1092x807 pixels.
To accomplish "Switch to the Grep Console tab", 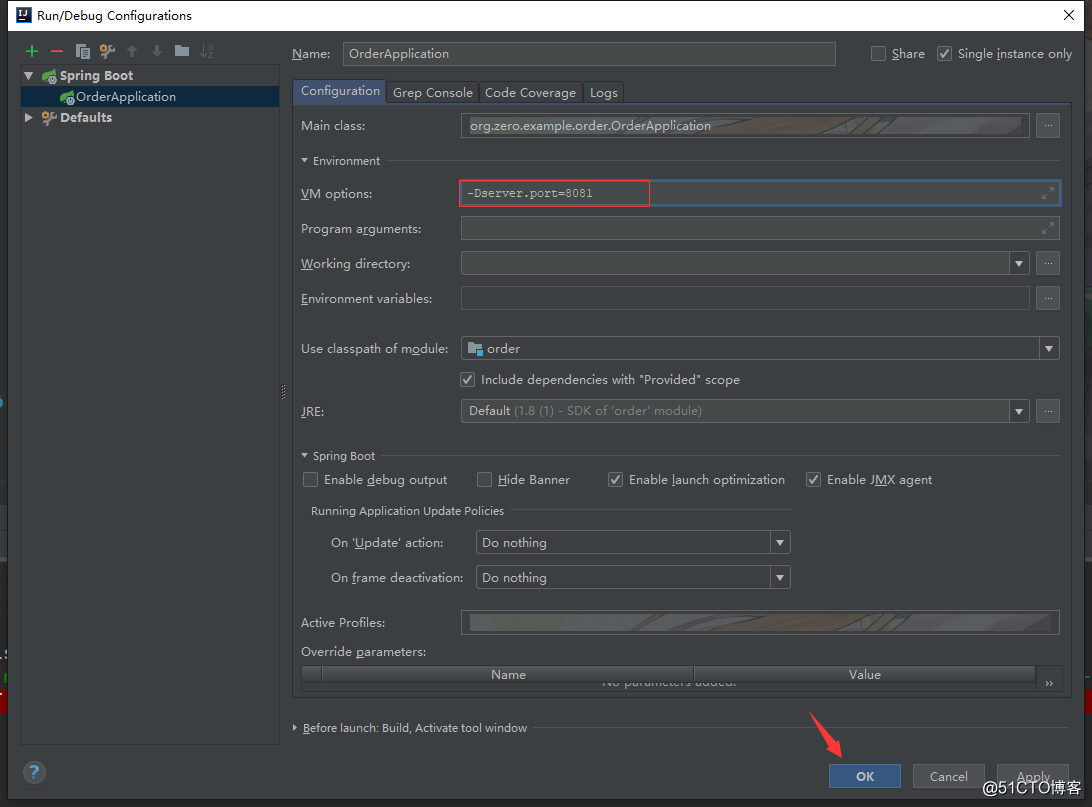I will click(432, 93).
